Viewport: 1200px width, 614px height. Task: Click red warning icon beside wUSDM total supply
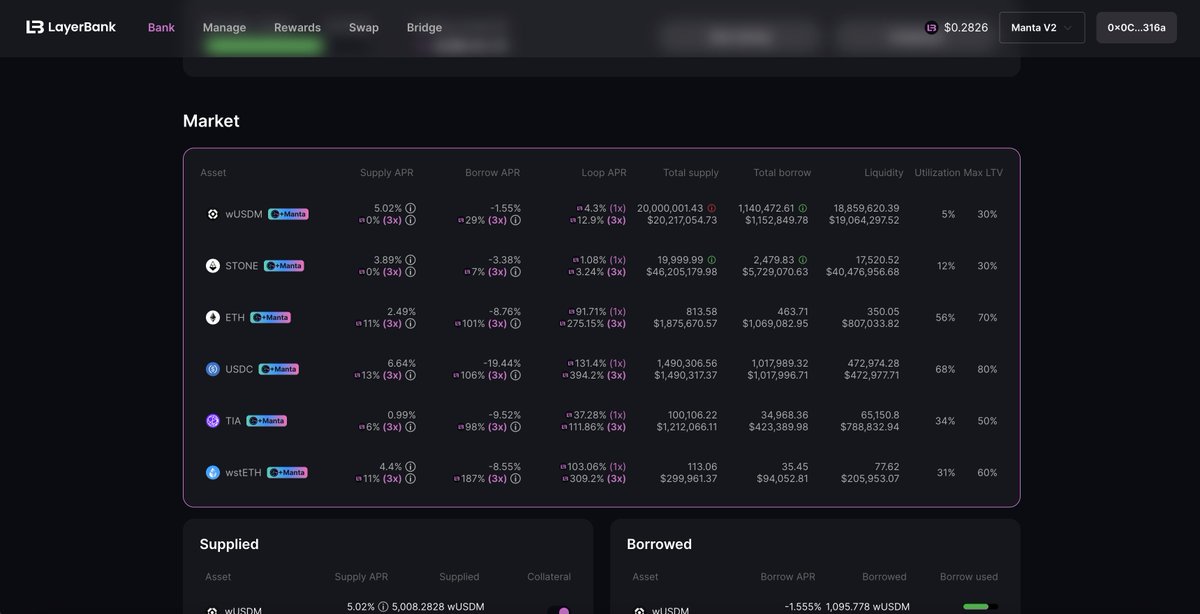pyautogui.click(x=711, y=208)
